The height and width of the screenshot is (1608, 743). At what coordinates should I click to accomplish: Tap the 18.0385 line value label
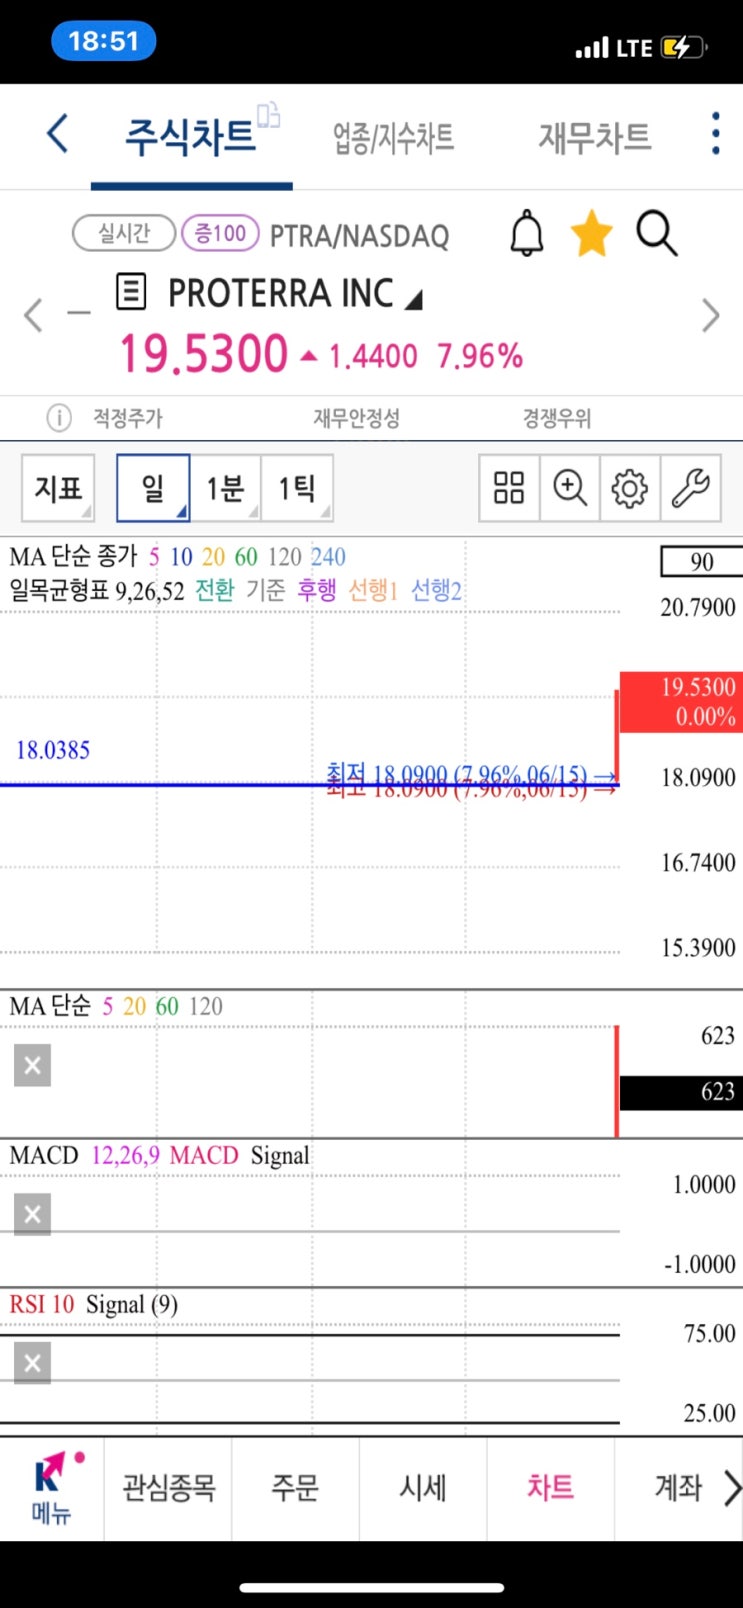pos(53,749)
